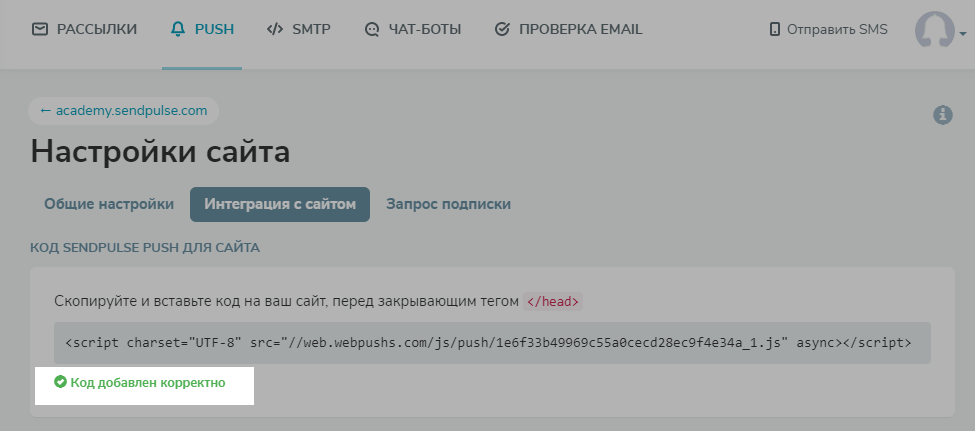This screenshot has width=975, height=431.
Task: Click the script code snippet field
Action: tap(491, 342)
